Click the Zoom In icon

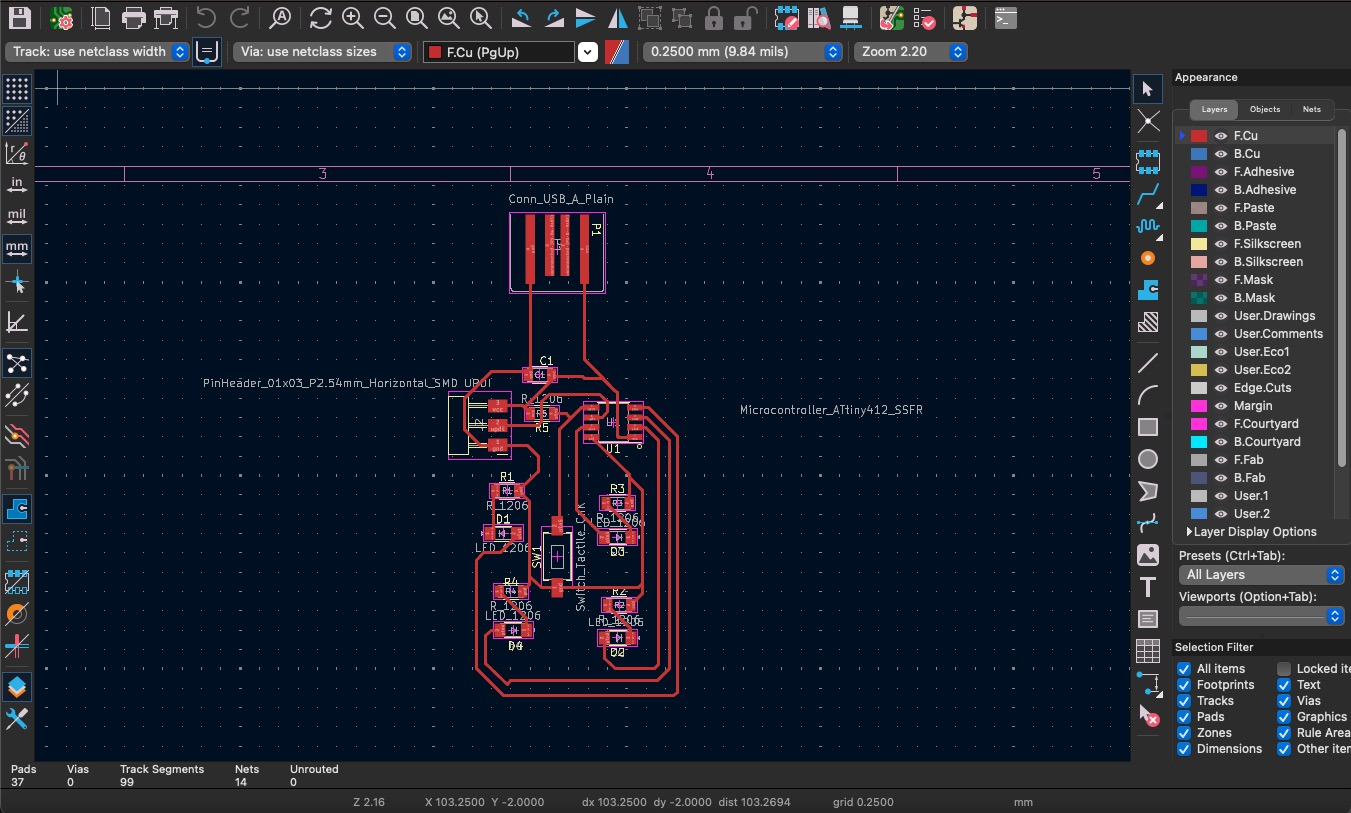click(352, 17)
